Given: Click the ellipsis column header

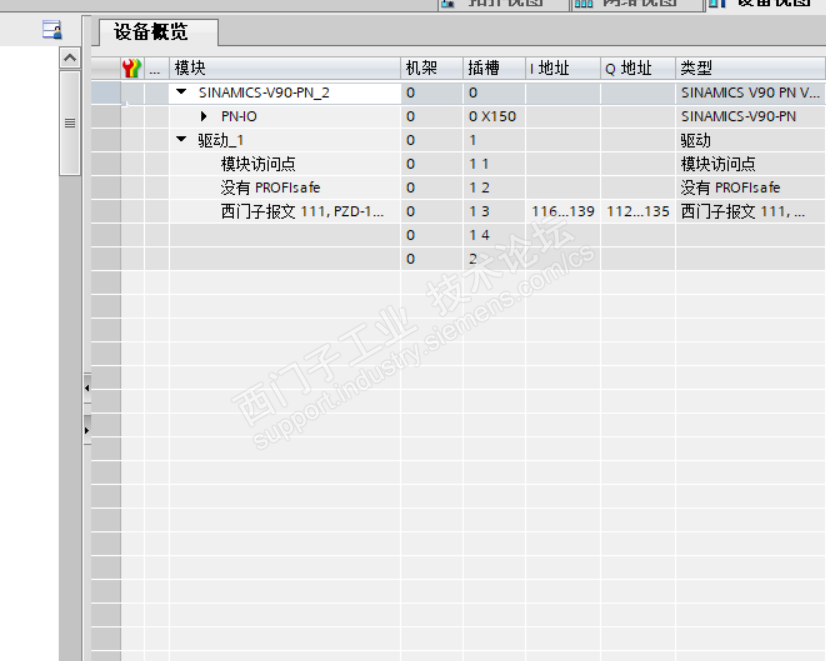Looking at the screenshot, I should (156, 68).
